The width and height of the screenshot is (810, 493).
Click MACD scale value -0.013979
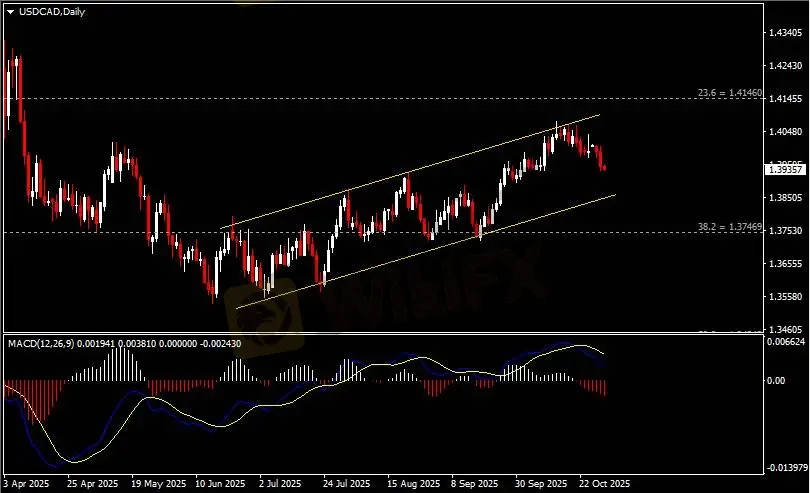coord(787,468)
